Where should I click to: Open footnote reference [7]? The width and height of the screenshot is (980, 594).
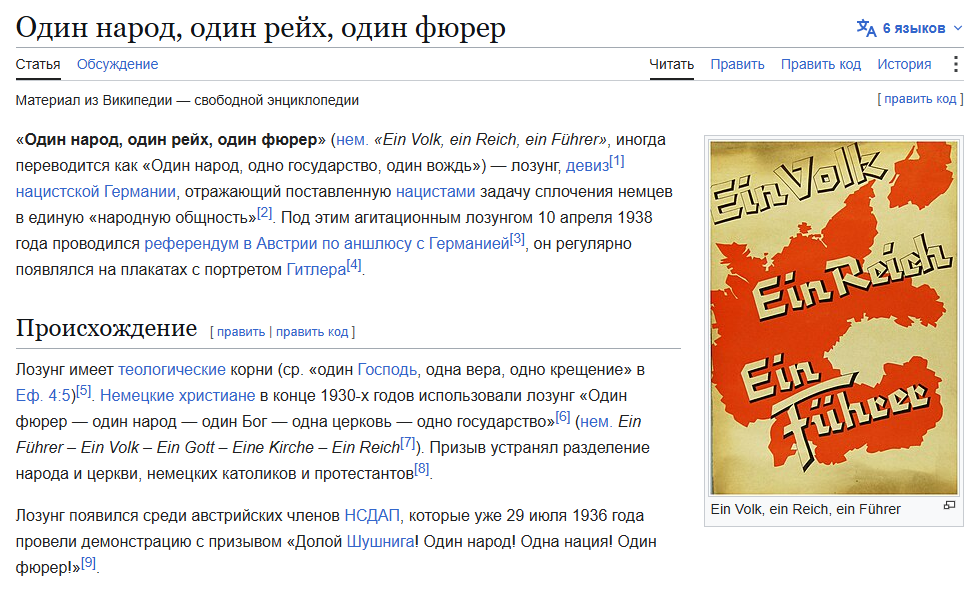[408, 443]
